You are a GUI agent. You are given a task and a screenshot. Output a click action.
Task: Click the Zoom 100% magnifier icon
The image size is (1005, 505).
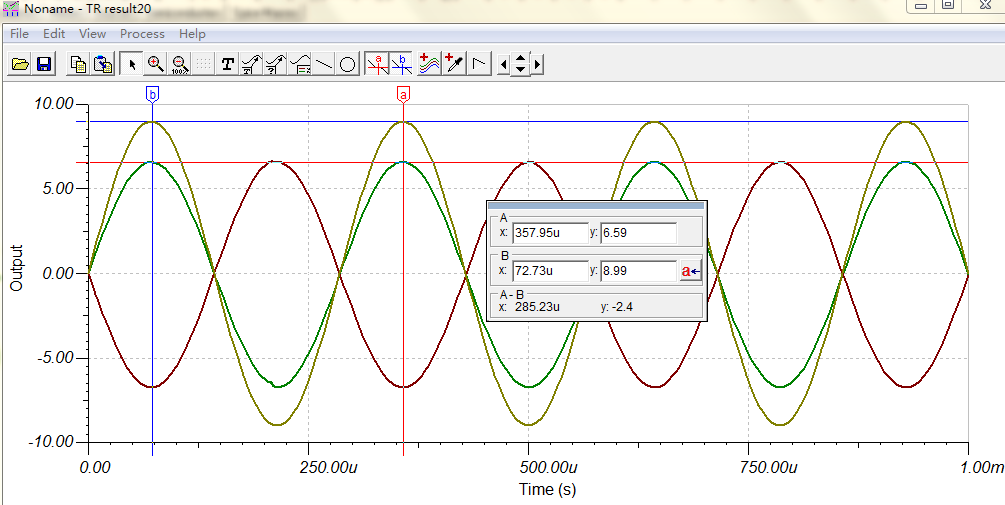click(180, 65)
